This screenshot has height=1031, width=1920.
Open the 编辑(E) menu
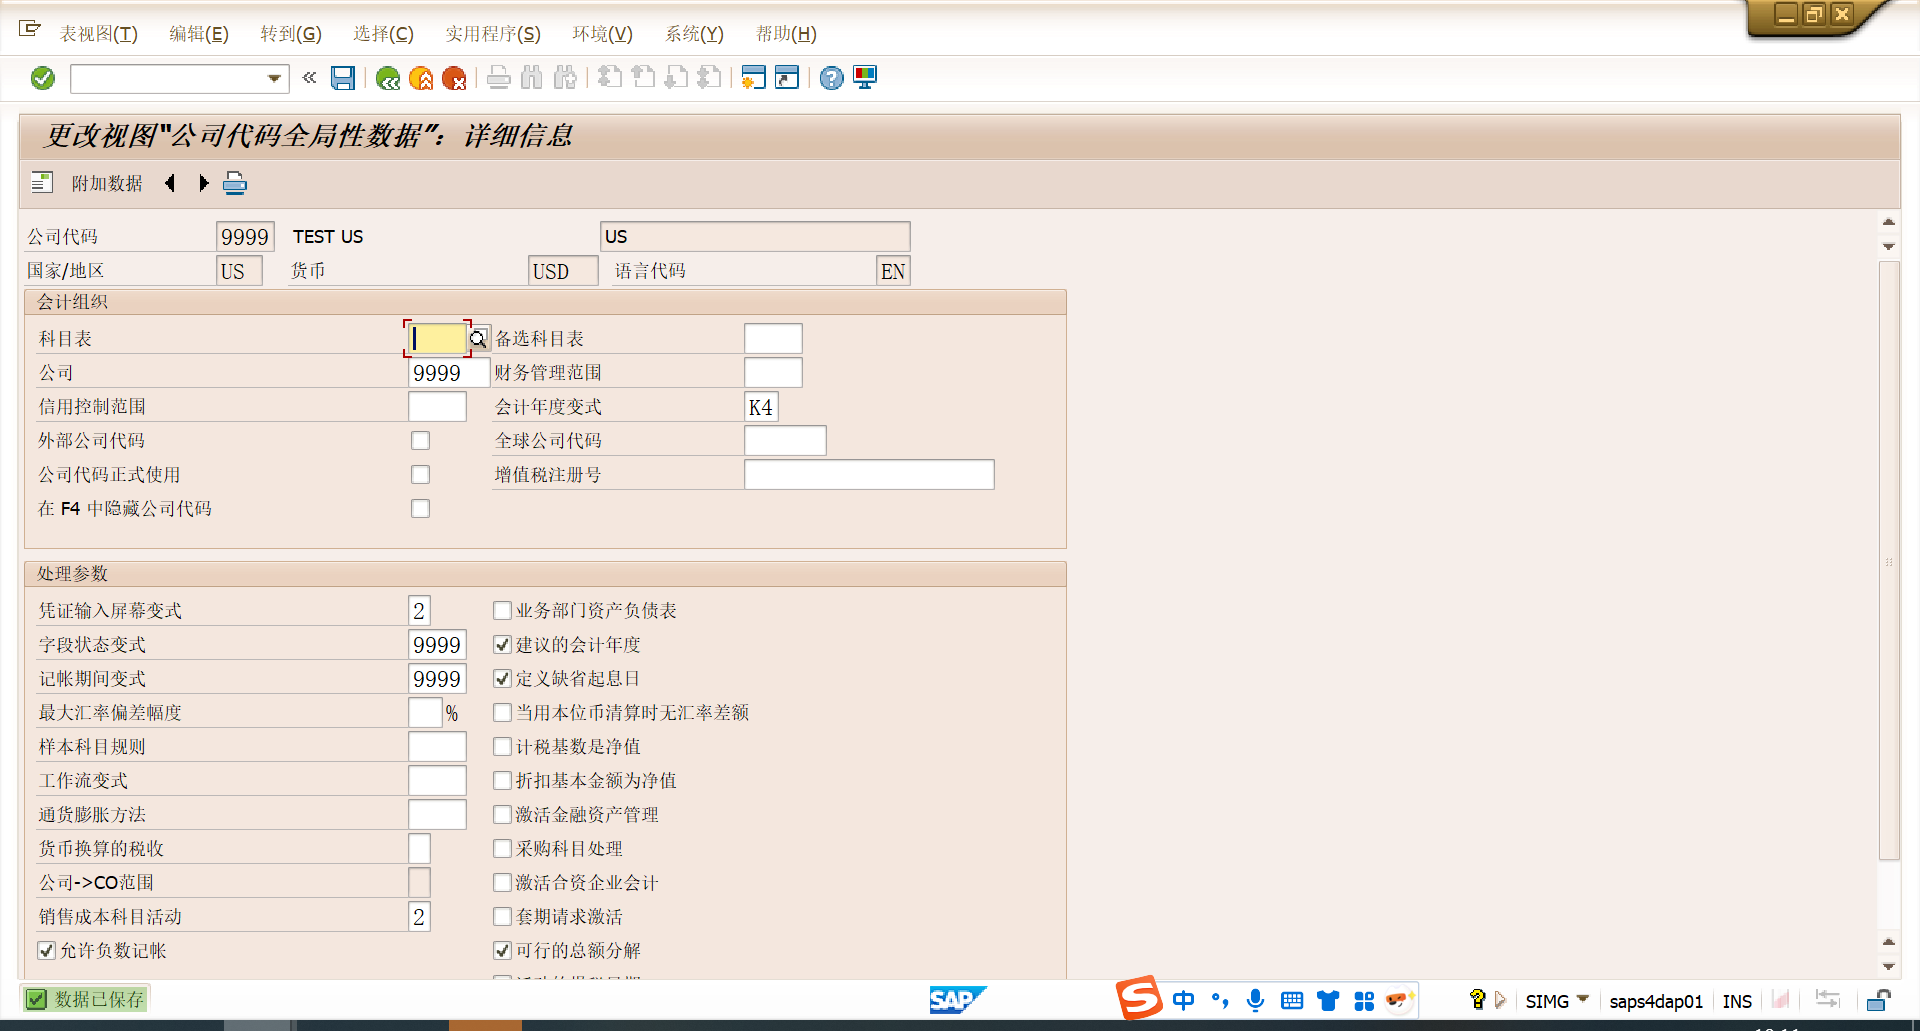[x=199, y=34]
